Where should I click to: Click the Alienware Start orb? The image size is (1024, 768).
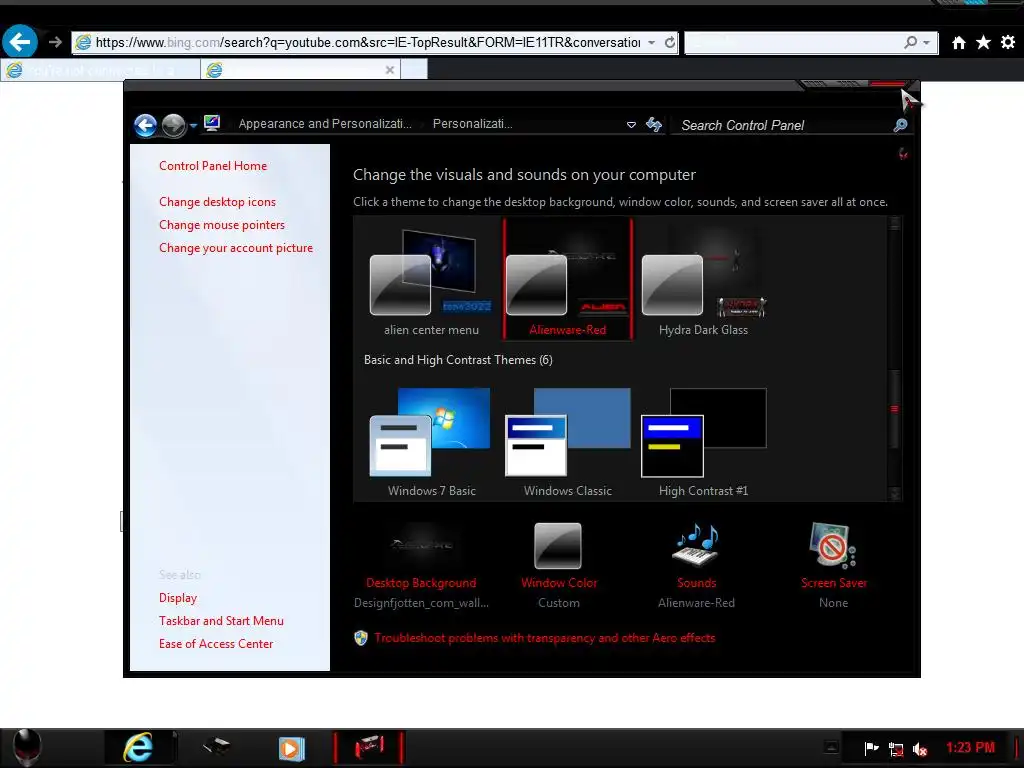coord(27,748)
